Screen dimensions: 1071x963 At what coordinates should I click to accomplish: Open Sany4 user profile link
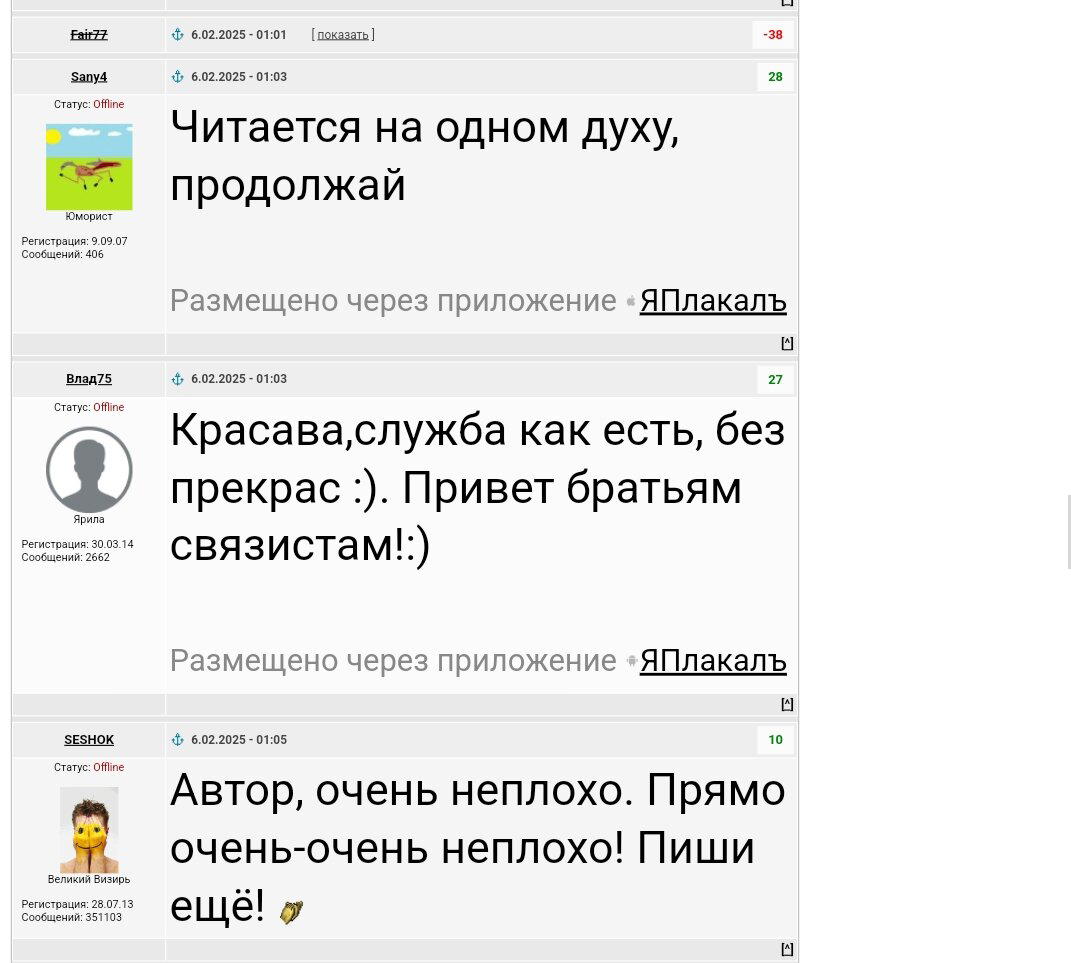coord(89,76)
